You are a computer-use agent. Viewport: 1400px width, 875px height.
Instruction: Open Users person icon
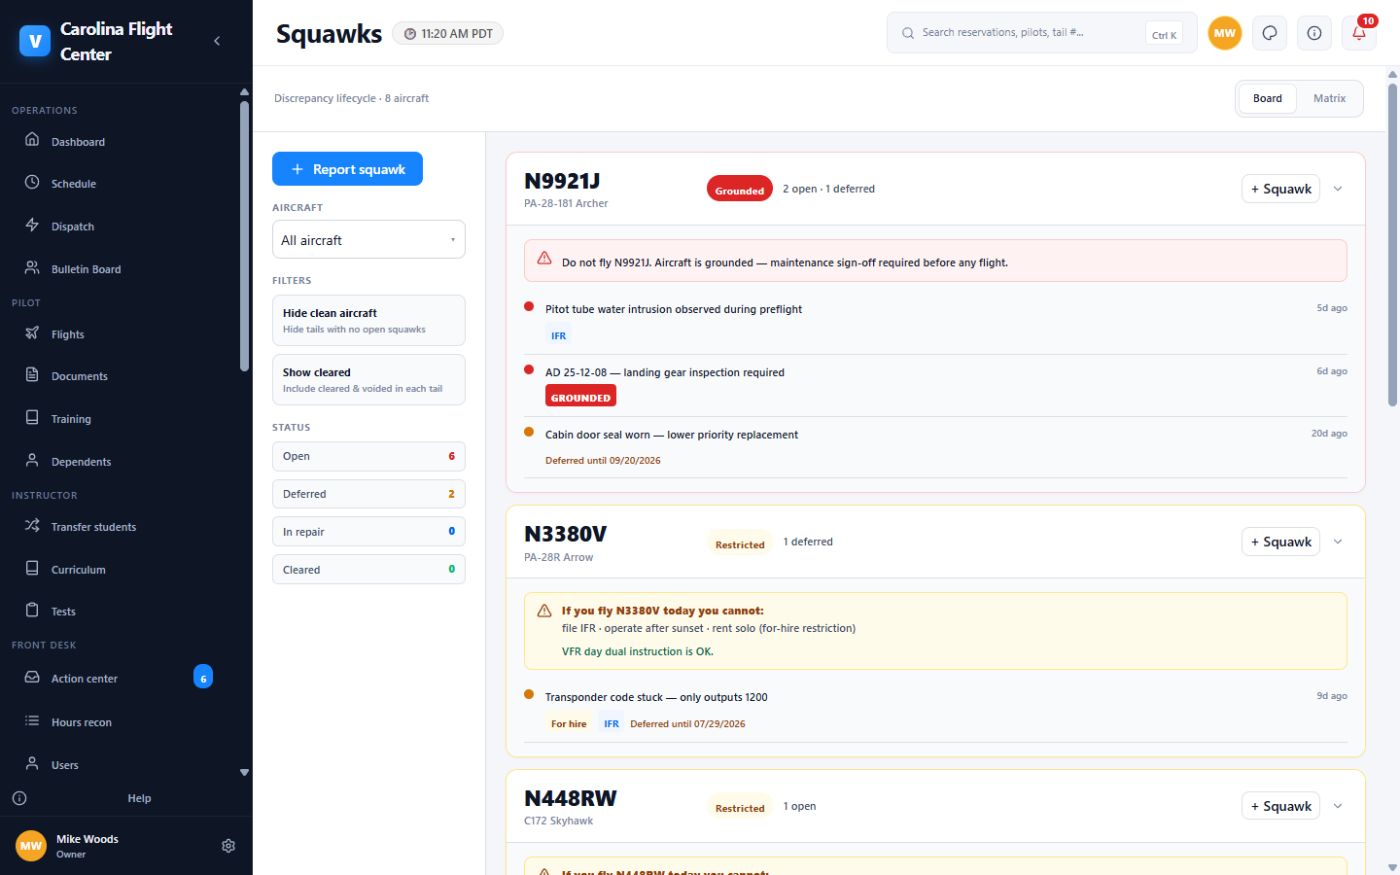(x=32, y=764)
